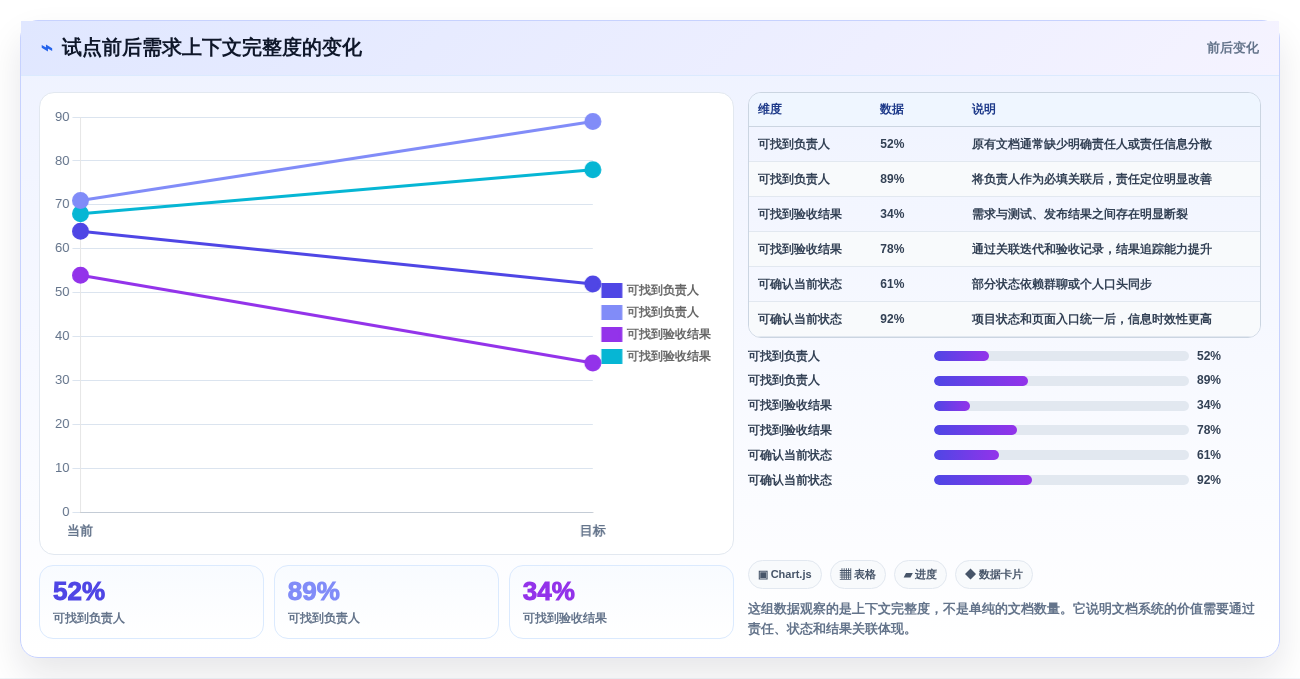Image resolution: width=1300 pixels, height=679 pixels.
Task: Select the 表格 chip
Action: pyautogui.click(x=858, y=574)
